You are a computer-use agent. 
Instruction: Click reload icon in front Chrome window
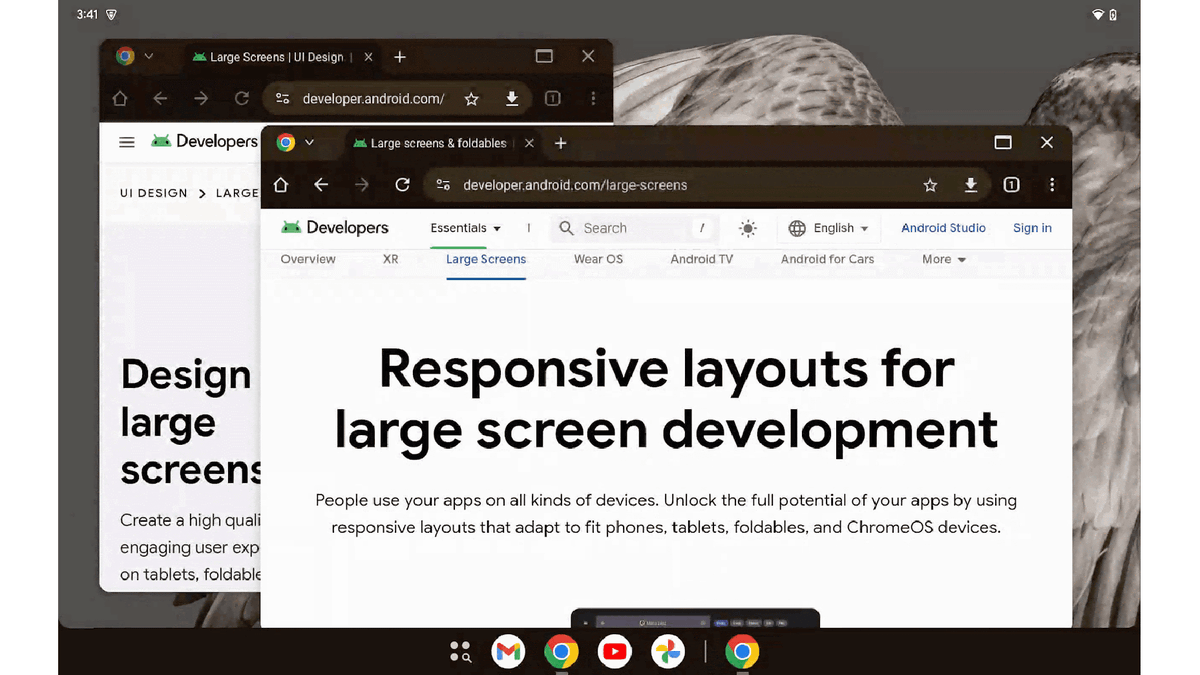[x=402, y=185]
